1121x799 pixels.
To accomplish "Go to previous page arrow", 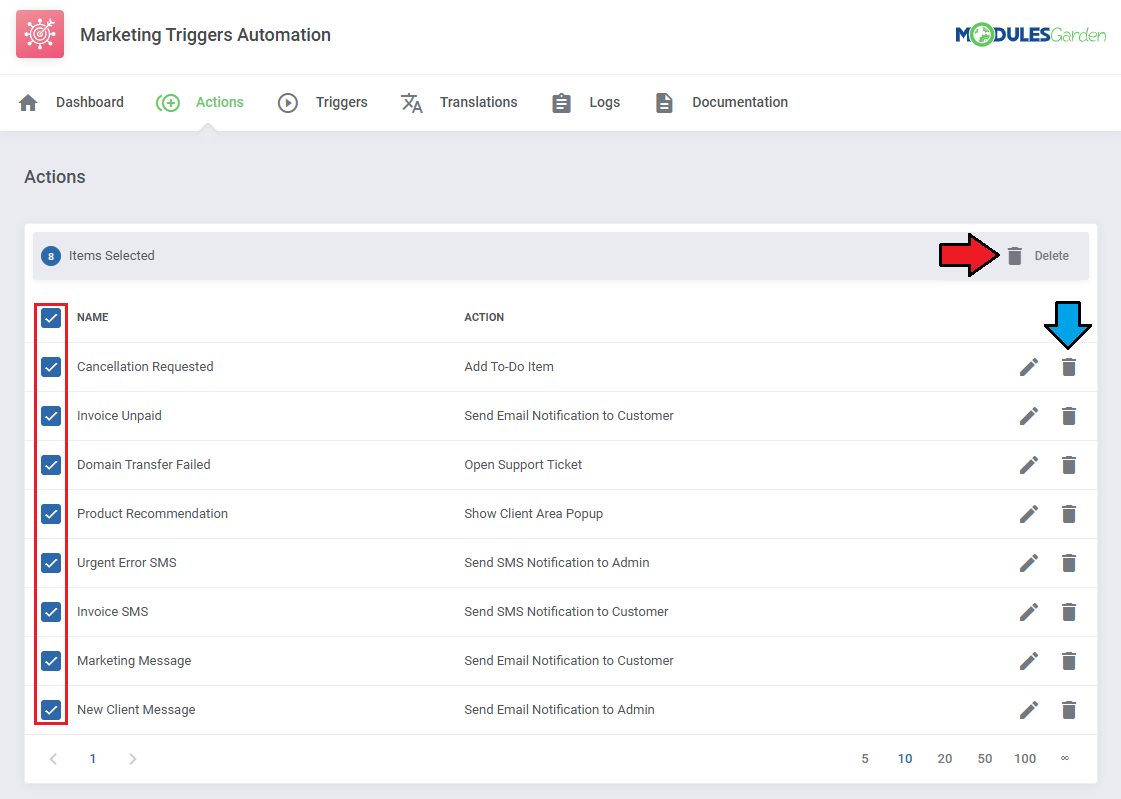I will (x=53, y=759).
